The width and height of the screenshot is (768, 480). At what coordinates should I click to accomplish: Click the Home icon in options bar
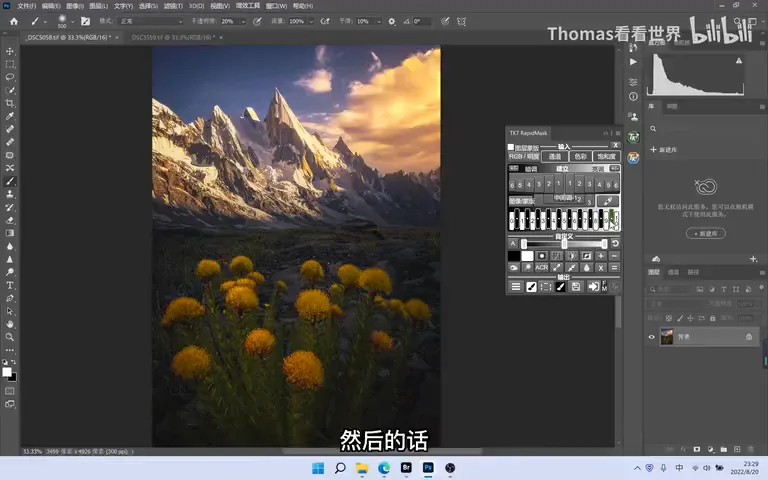[14, 22]
